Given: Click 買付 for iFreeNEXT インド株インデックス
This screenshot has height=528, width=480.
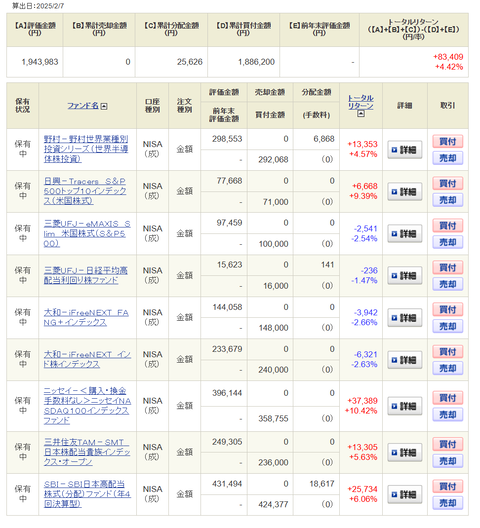Looking at the screenshot, I should pos(448,352).
